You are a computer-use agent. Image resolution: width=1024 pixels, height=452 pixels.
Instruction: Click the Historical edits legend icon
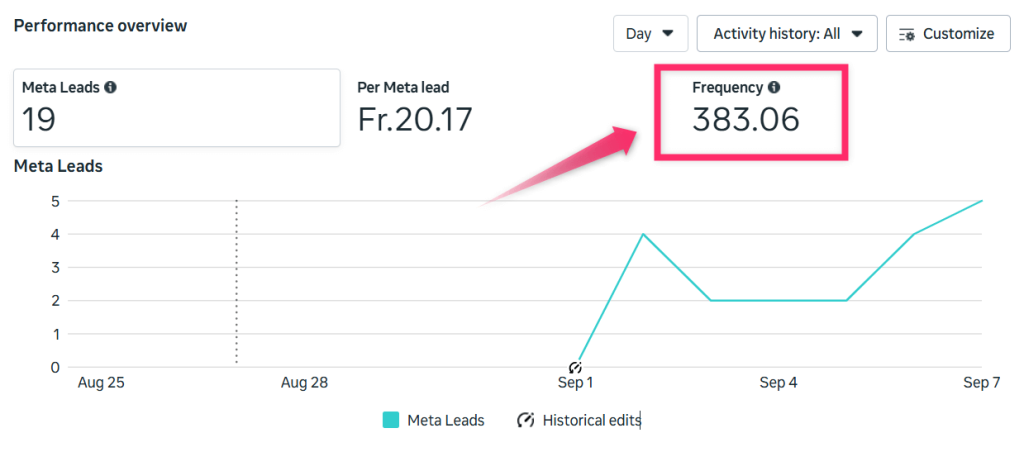(526, 420)
